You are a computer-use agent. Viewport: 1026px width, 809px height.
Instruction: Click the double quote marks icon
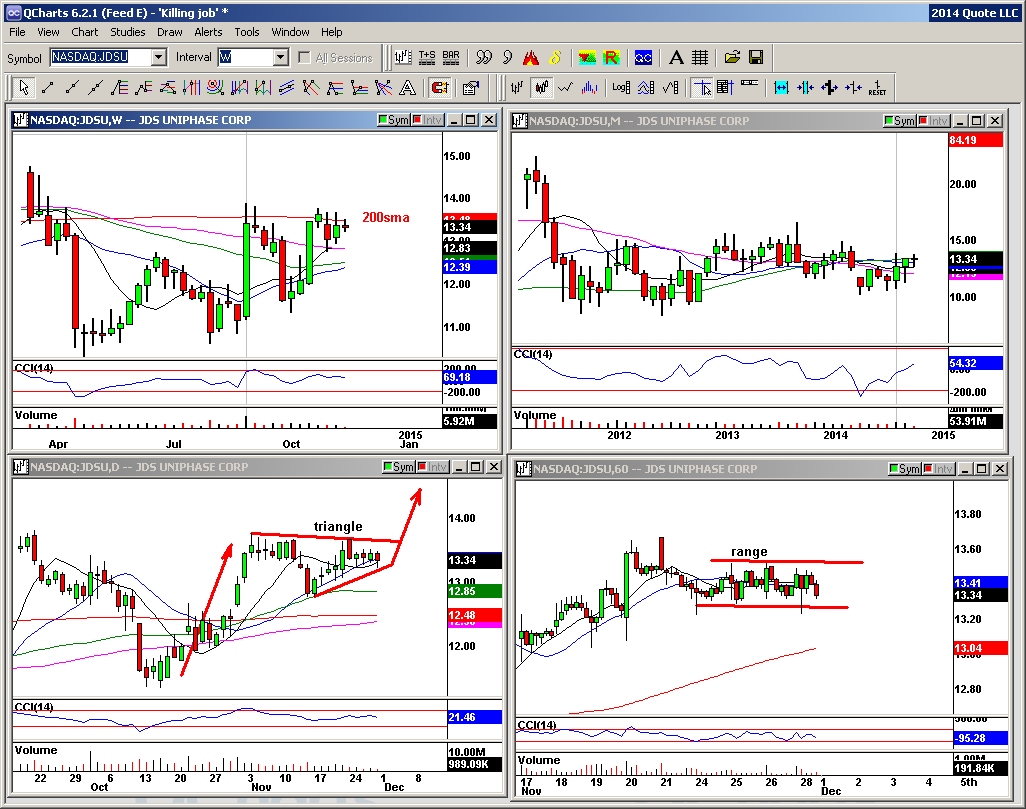click(x=484, y=58)
